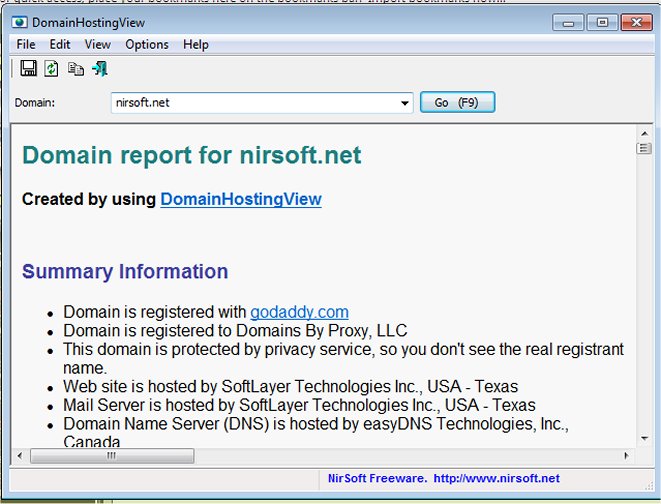Screen dimensions: 661x504
Task: Expand the Domain combo box dropdown arrow
Action: (x=405, y=103)
